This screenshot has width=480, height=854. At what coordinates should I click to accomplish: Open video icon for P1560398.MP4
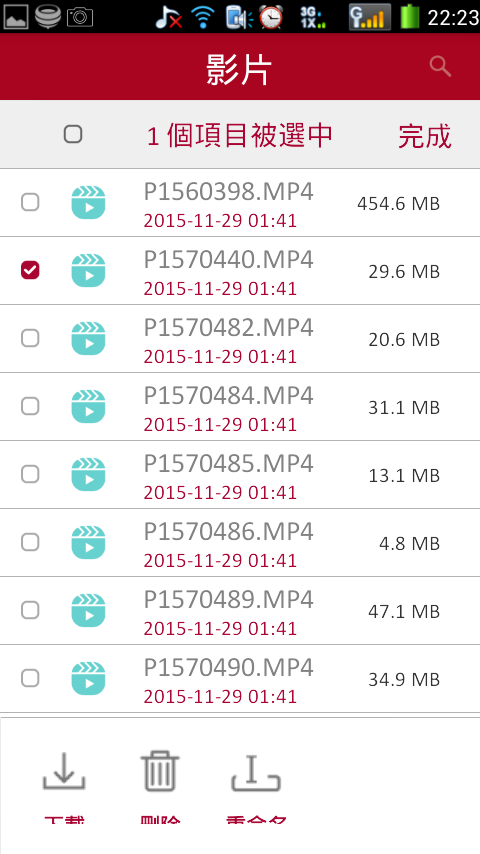pyautogui.click(x=88, y=203)
